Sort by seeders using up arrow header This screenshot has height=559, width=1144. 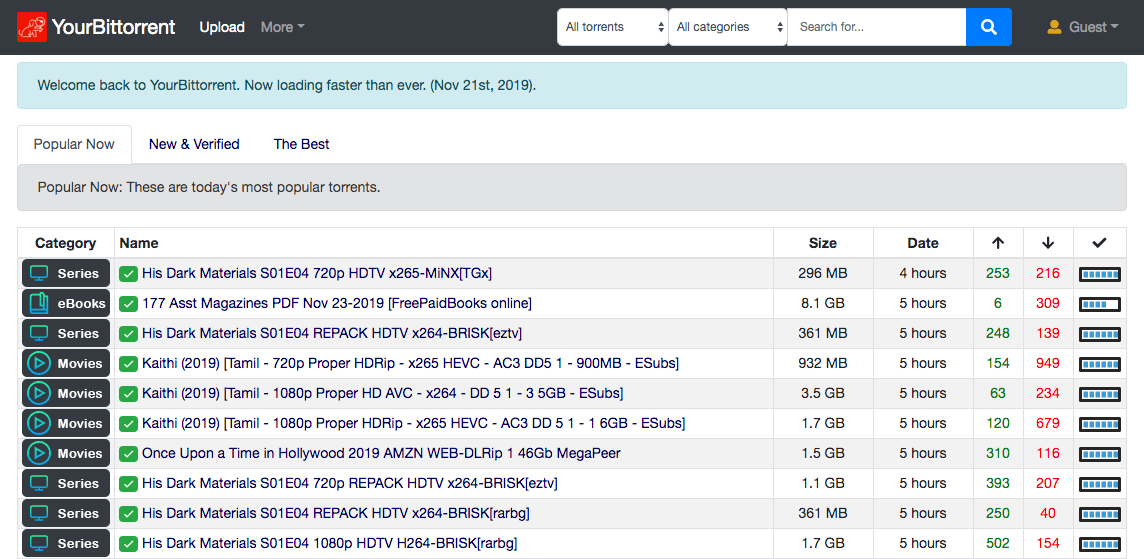click(998, 243)
